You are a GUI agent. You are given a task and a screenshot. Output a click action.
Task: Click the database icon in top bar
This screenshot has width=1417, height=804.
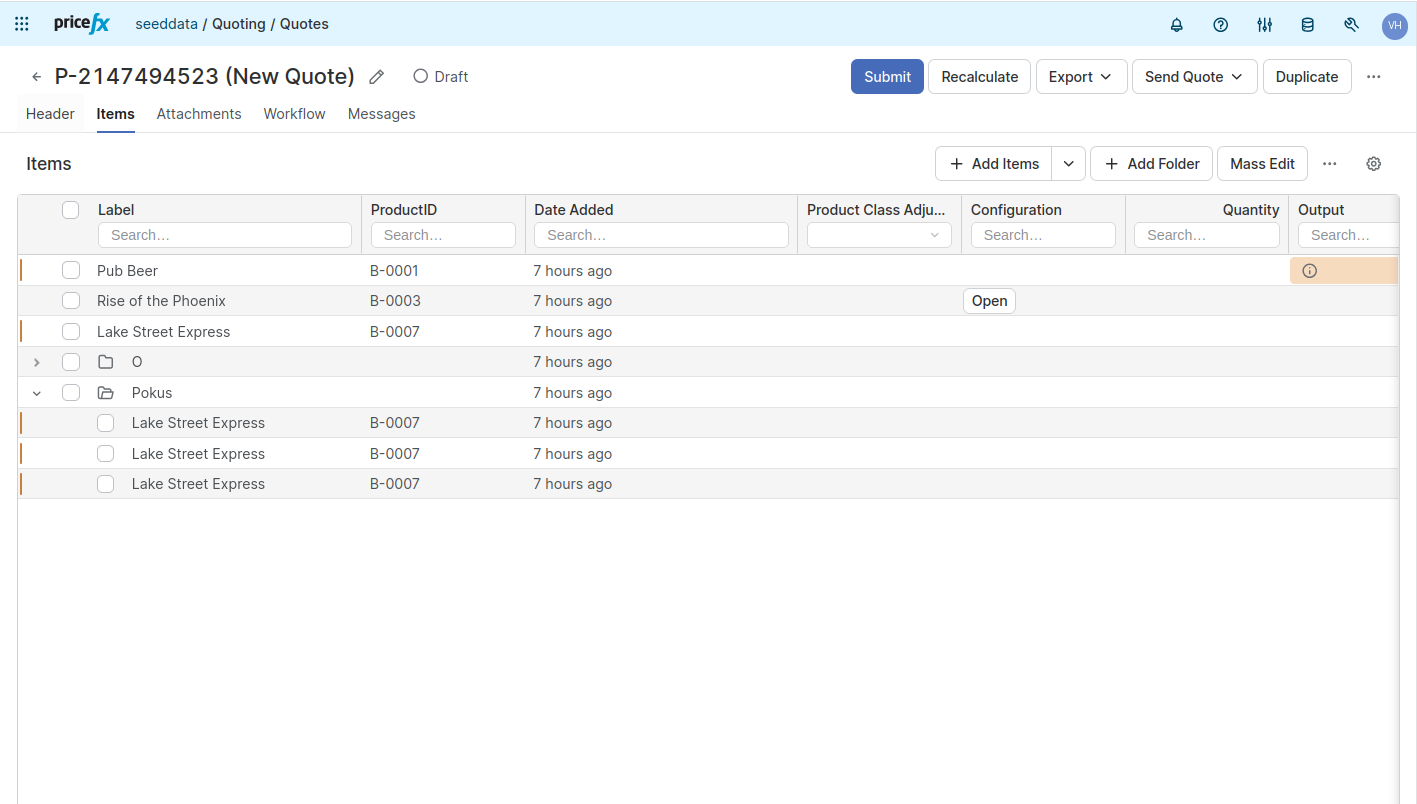tap(1307, 25)
